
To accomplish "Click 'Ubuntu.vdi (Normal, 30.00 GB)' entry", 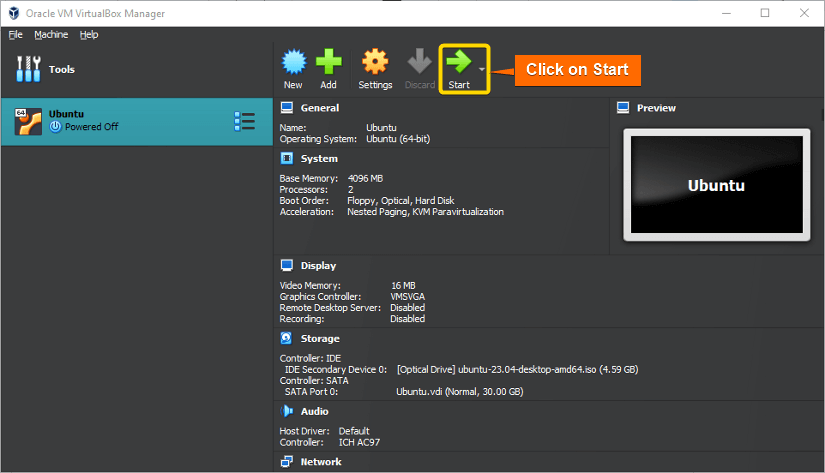I will (459, 391).
